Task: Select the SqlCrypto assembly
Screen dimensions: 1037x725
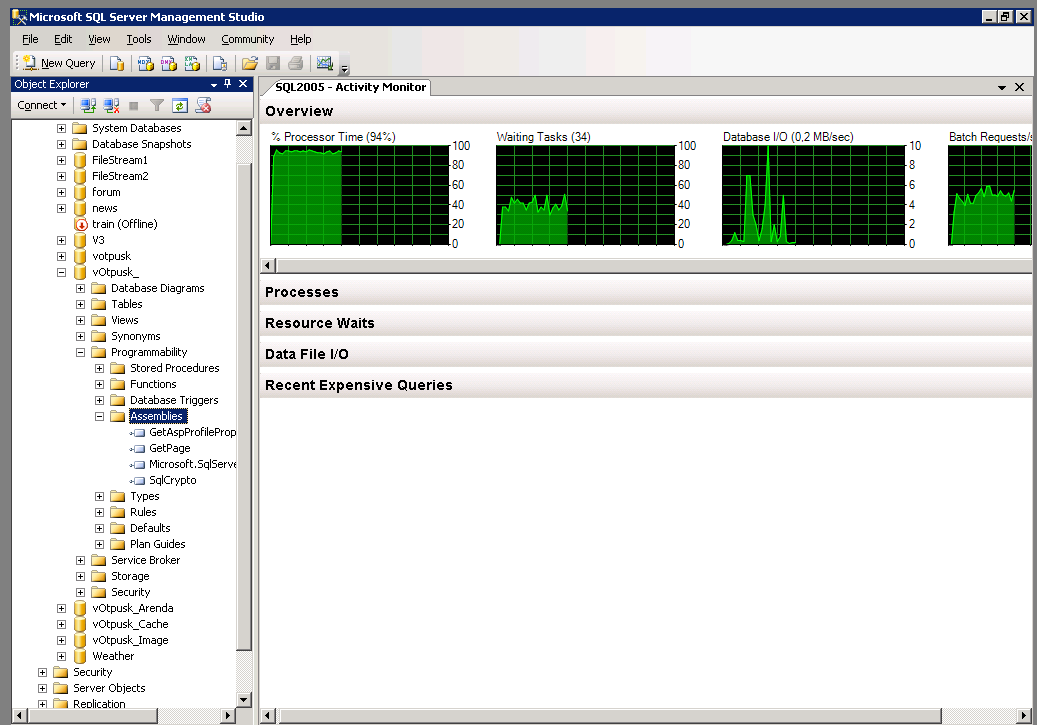Action: click(x=173, y=480)
